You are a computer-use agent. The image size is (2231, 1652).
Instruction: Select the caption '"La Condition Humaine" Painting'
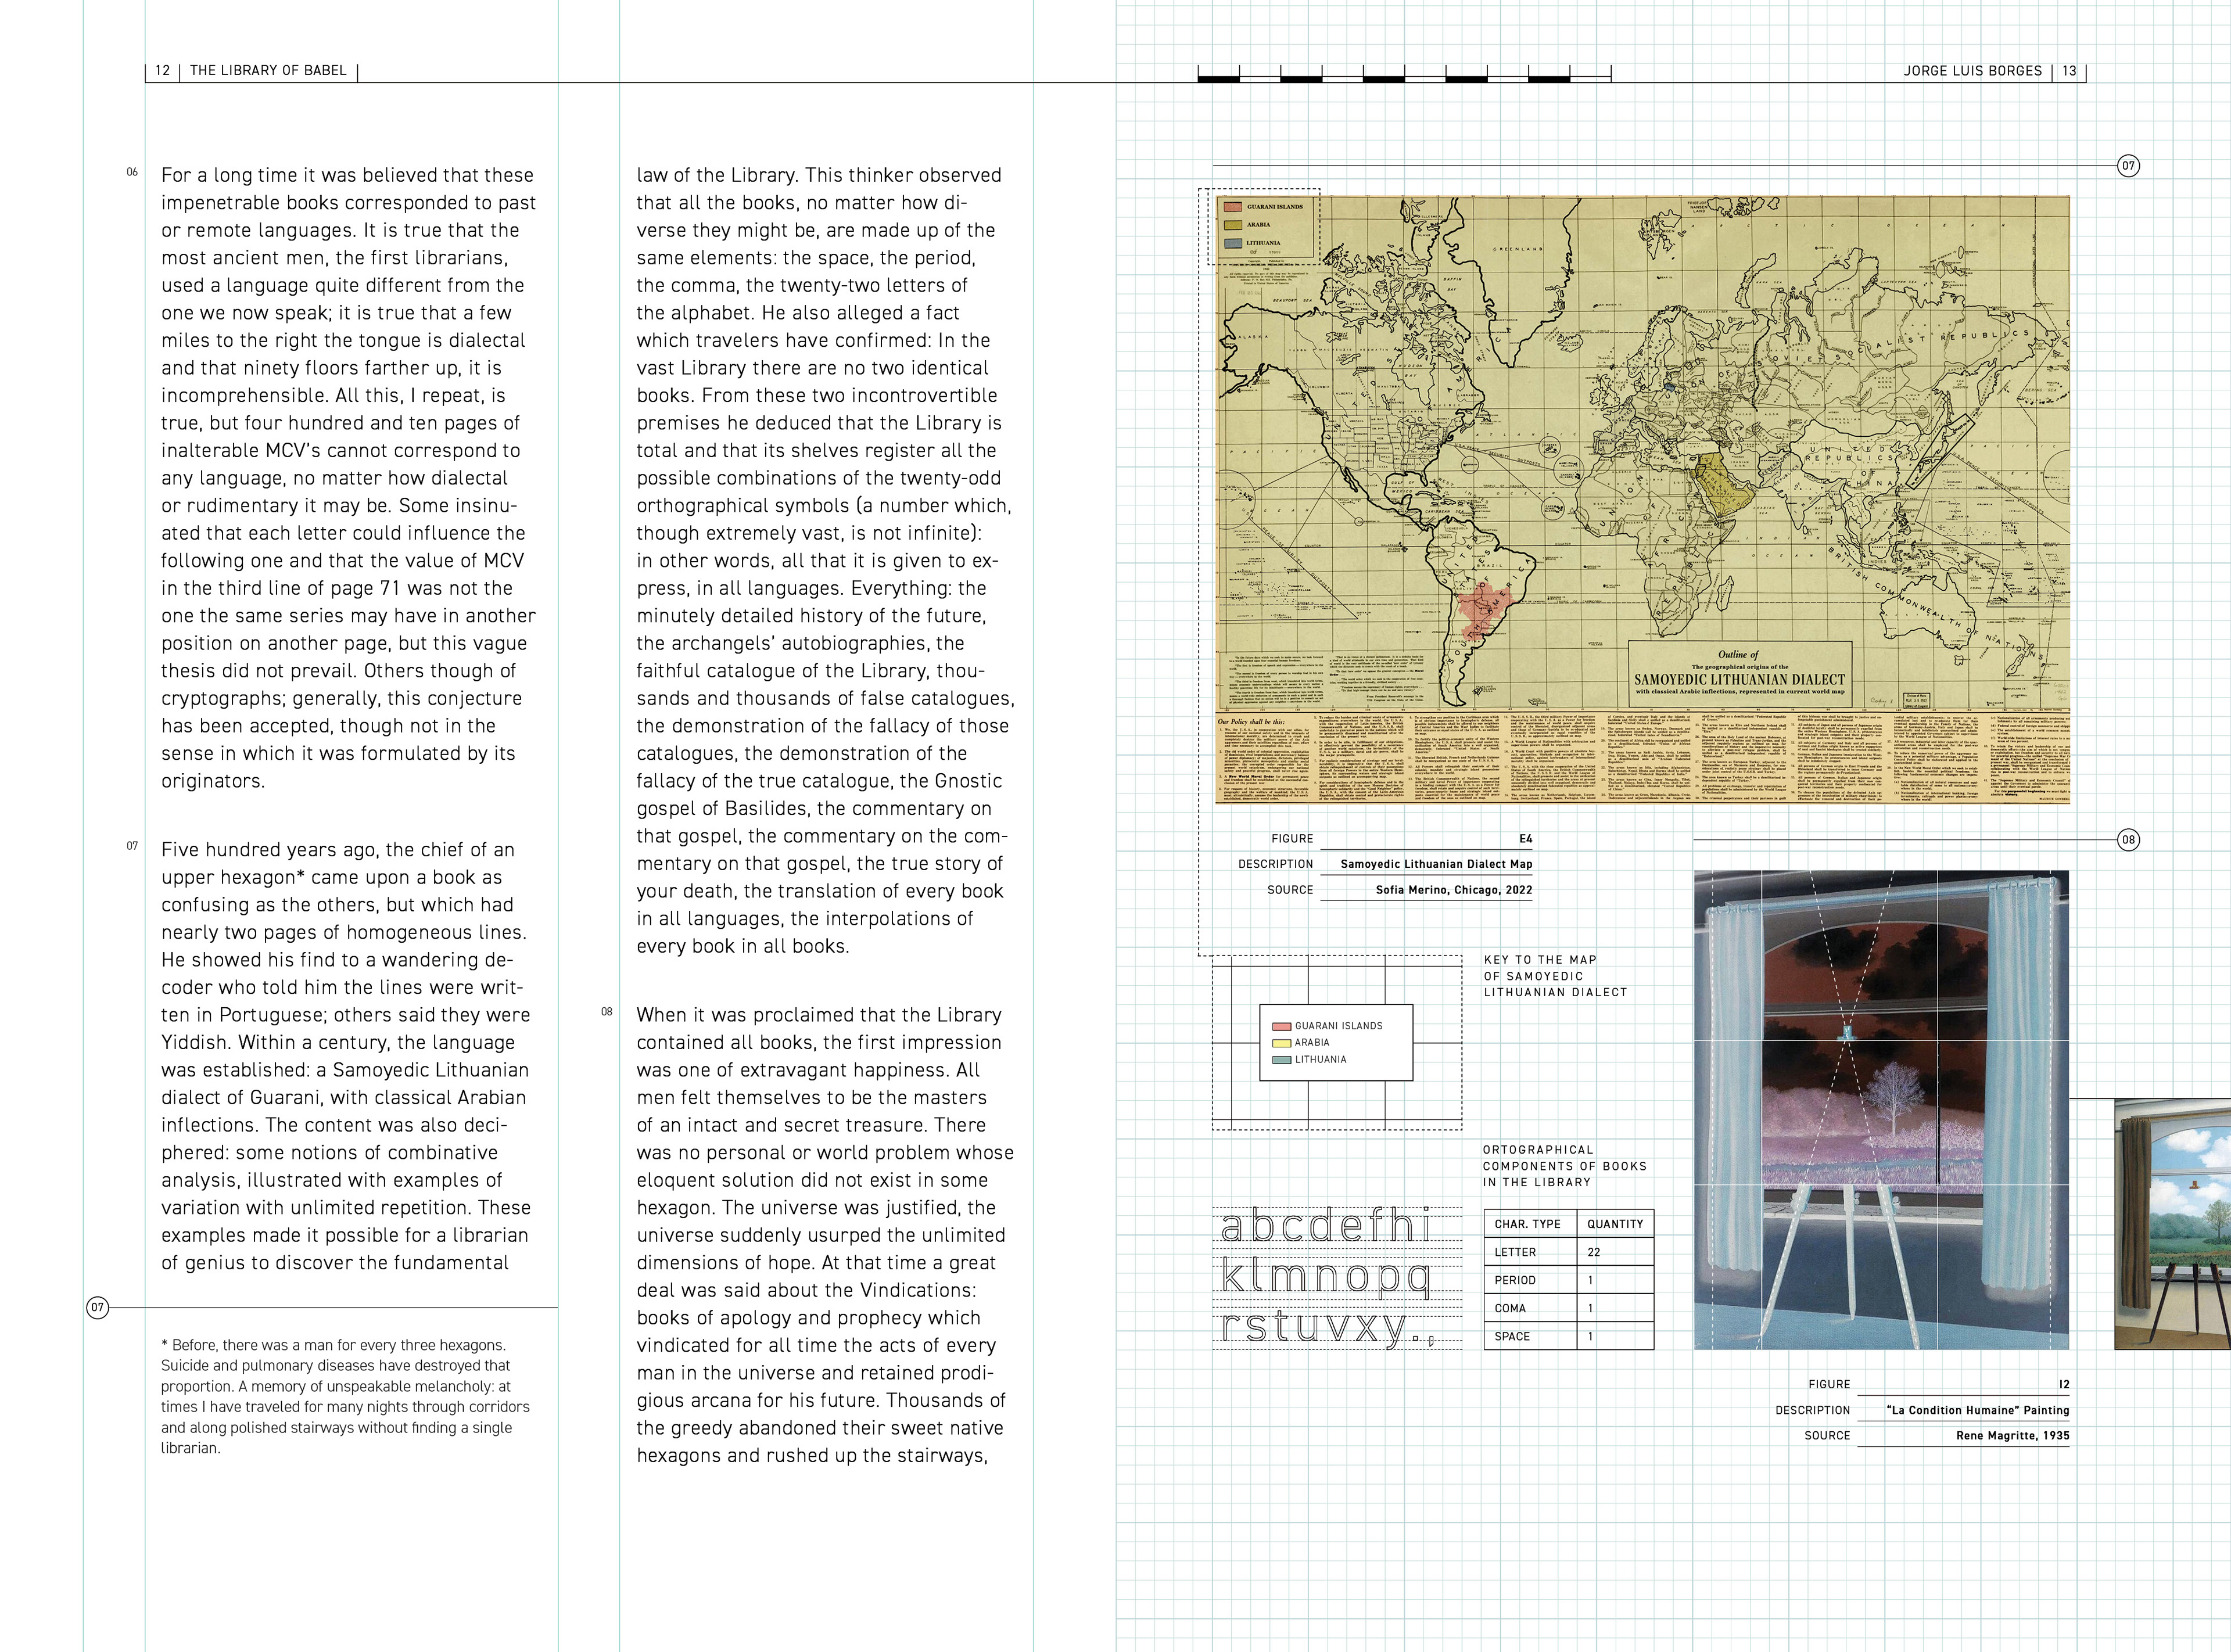(x=1977, y=1410)
